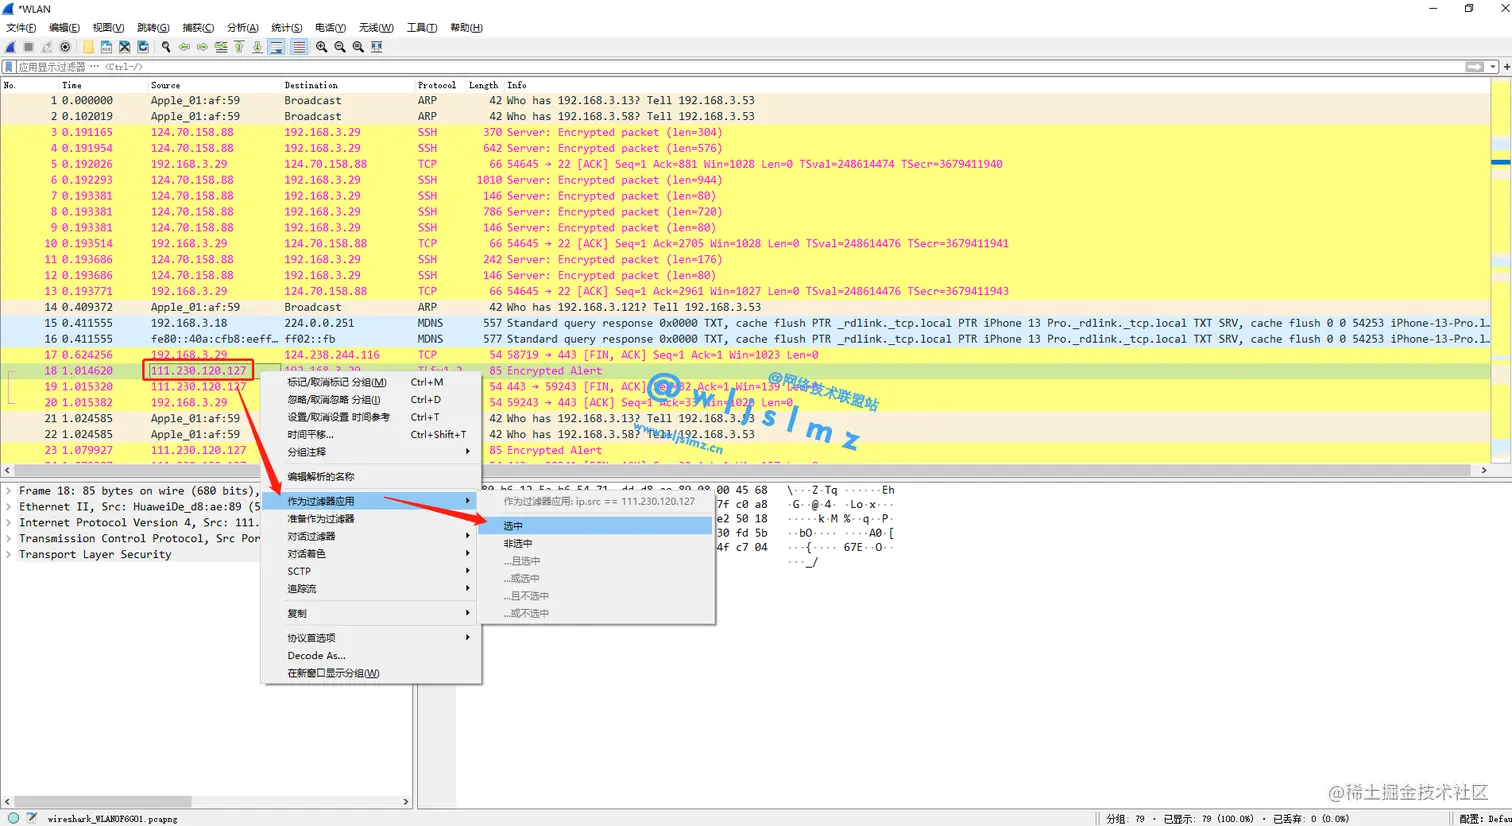Select packet 15 MDNS row from 192.168.3.18
Image resolution: width=1512 pixels, height=826 pixels.
tap(745, 324)
